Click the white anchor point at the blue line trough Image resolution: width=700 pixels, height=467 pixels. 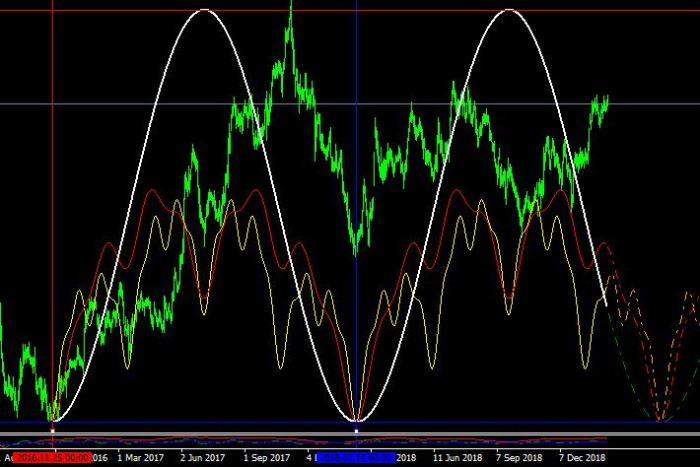[356, 430]
